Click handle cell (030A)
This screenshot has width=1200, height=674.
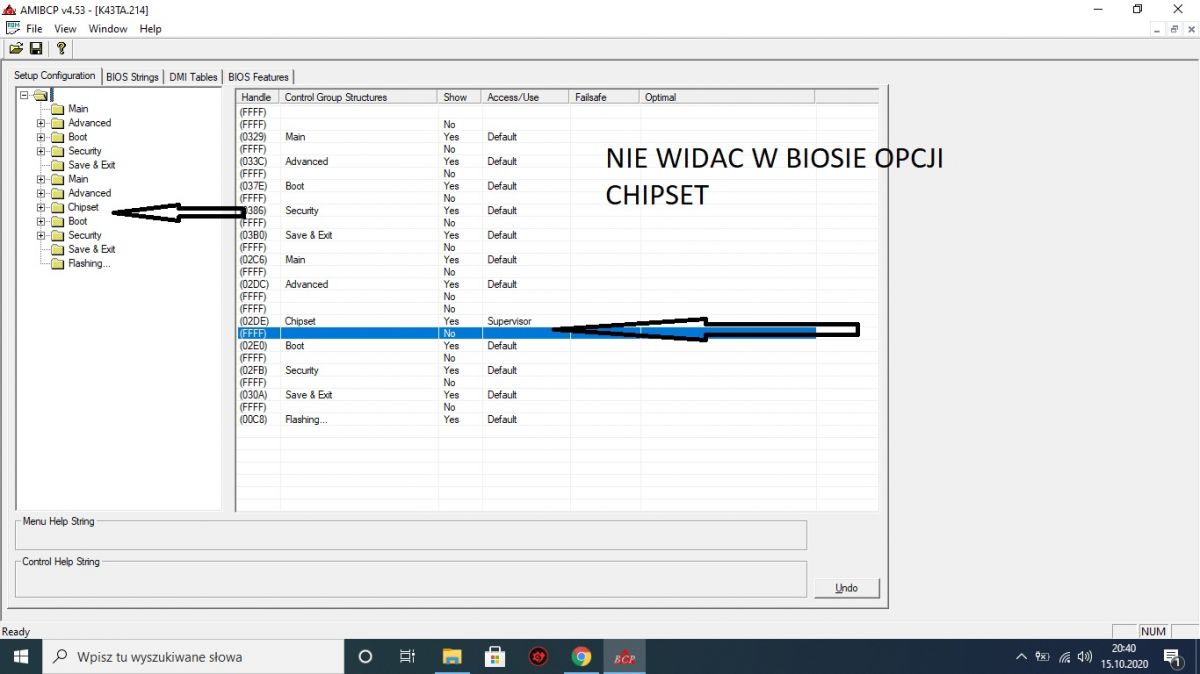point(253,395)
